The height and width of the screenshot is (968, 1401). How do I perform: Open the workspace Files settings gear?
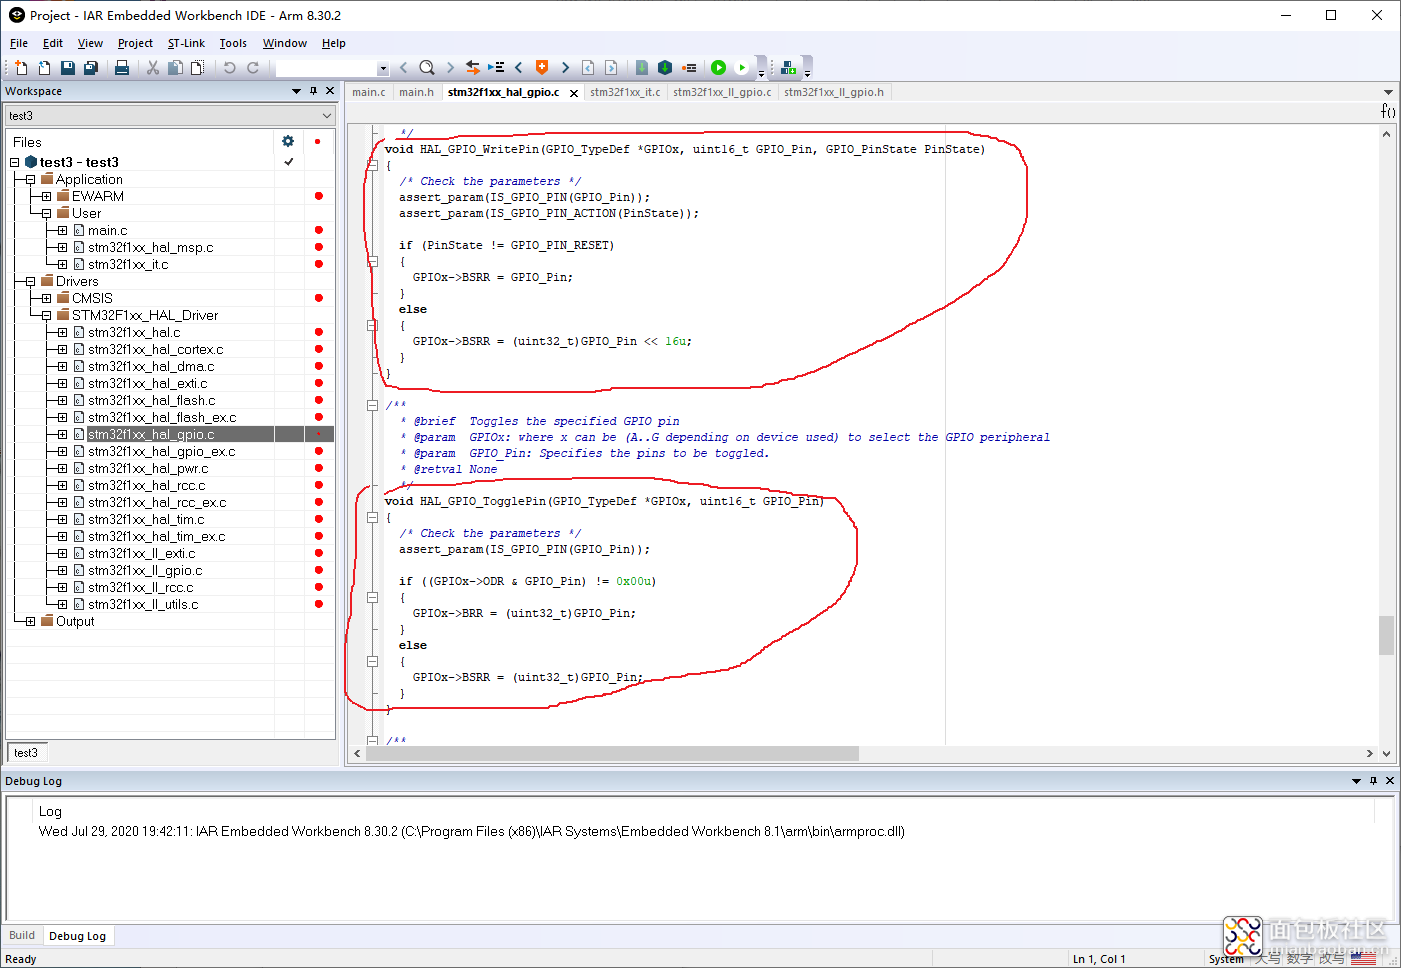(x=288, y=141)
